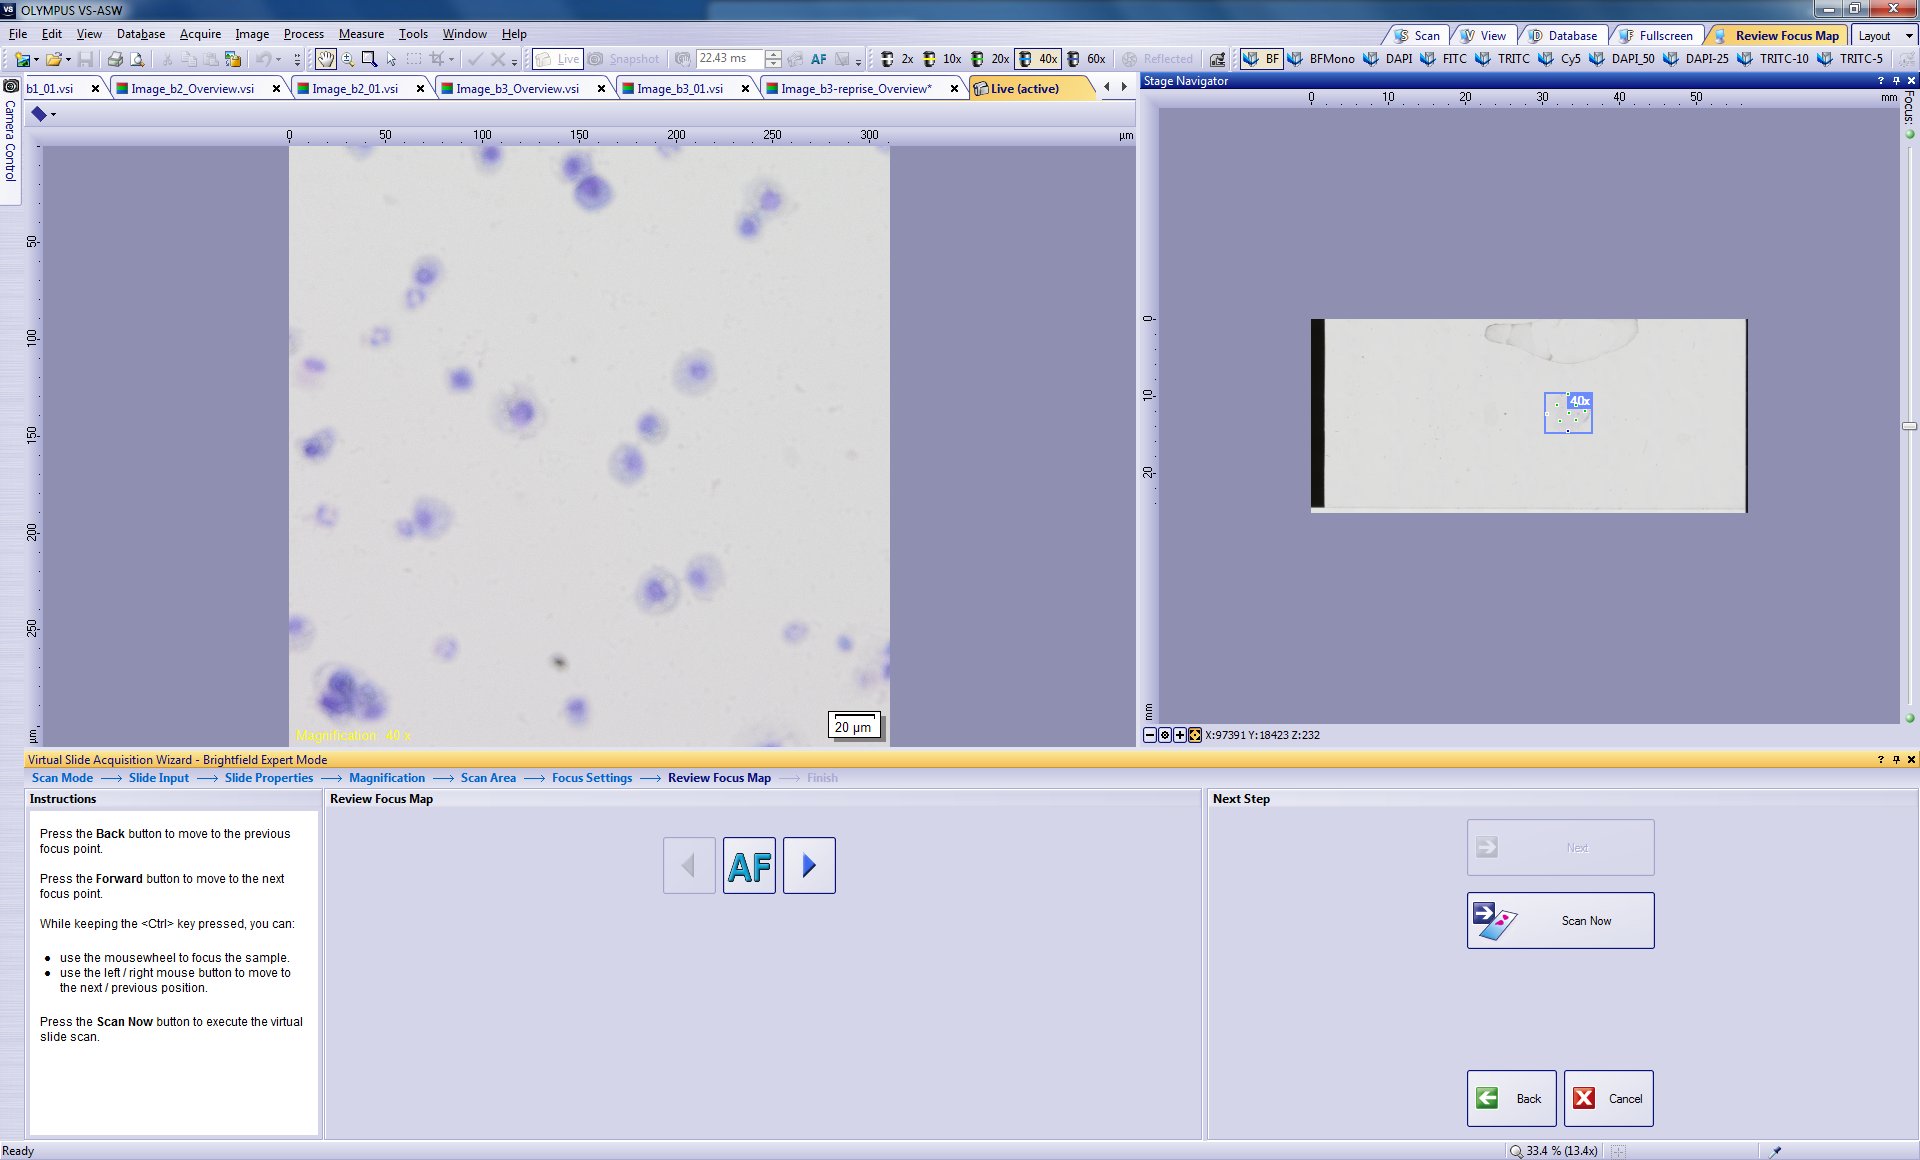Image resolution: width=1920 pixels, height=1160 pixels.
Task: Click the large AF autofocus button
Action: coord(749,866)
